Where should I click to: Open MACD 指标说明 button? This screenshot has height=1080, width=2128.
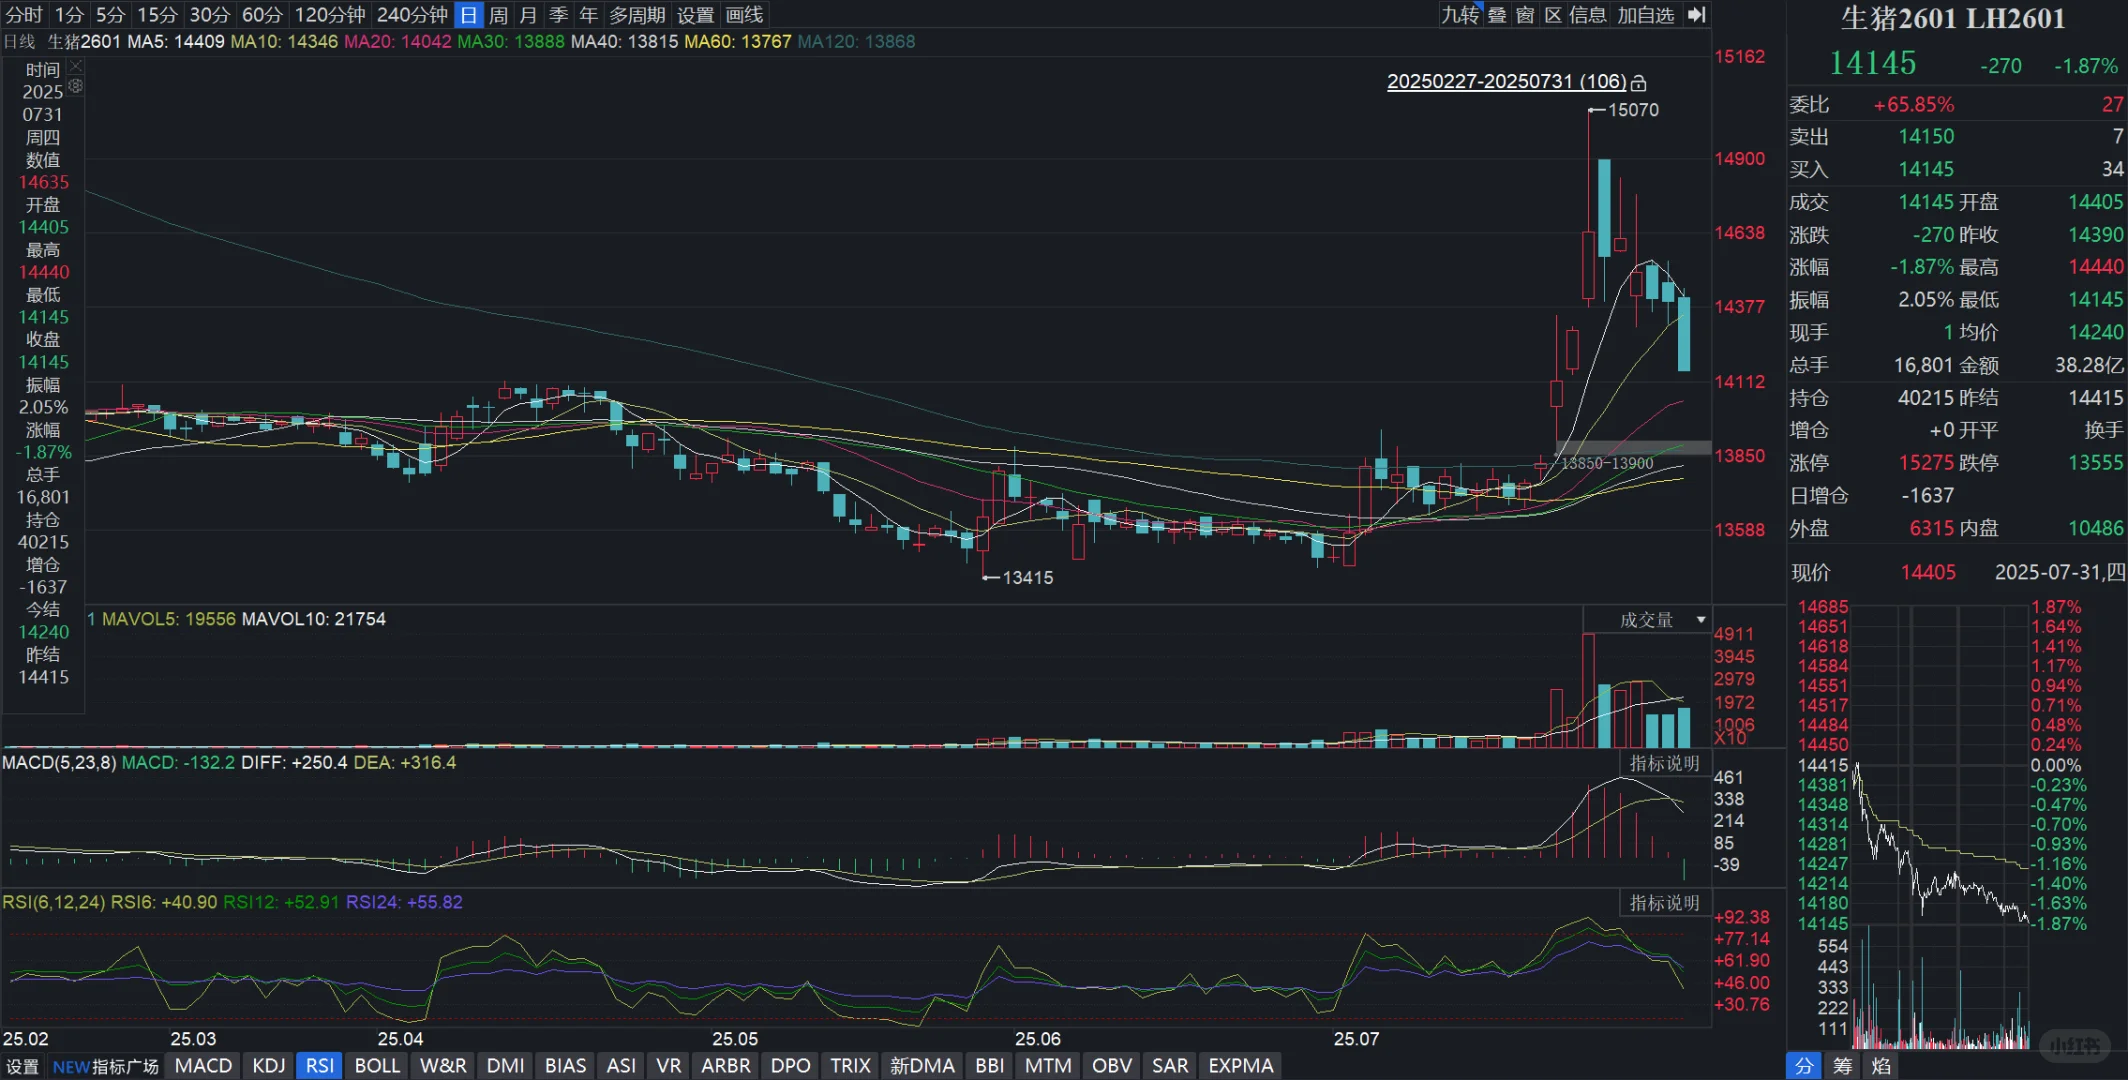click(1664, 763)
